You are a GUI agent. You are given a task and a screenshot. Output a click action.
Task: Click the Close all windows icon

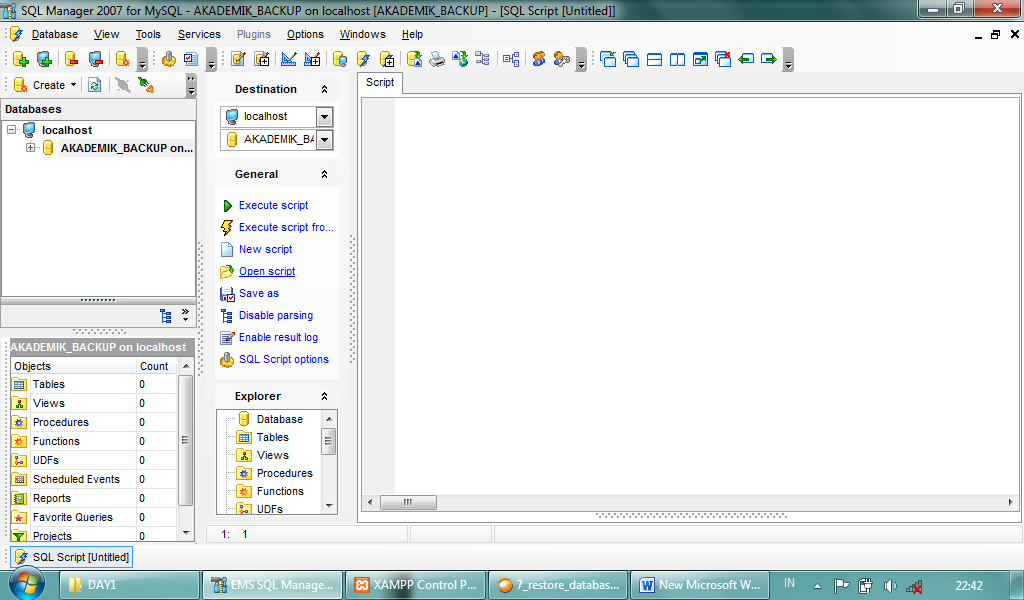click(x=723, y=59)
